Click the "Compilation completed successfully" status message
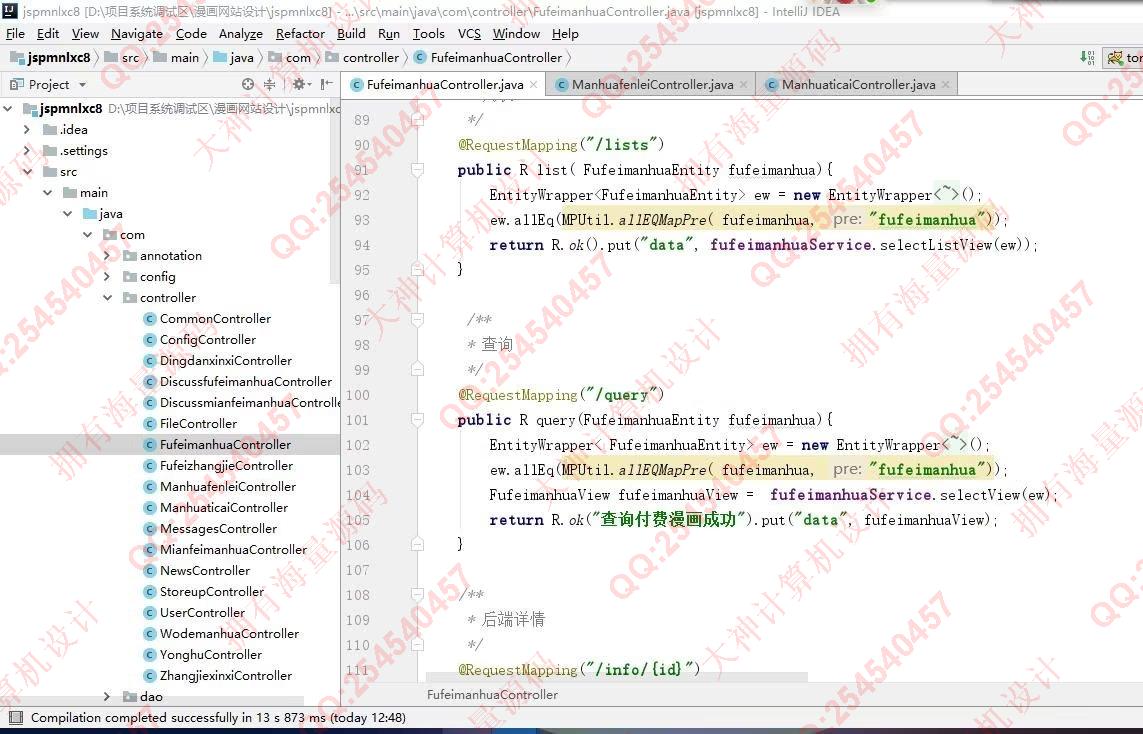The image size is (1143, 734). 218,718
